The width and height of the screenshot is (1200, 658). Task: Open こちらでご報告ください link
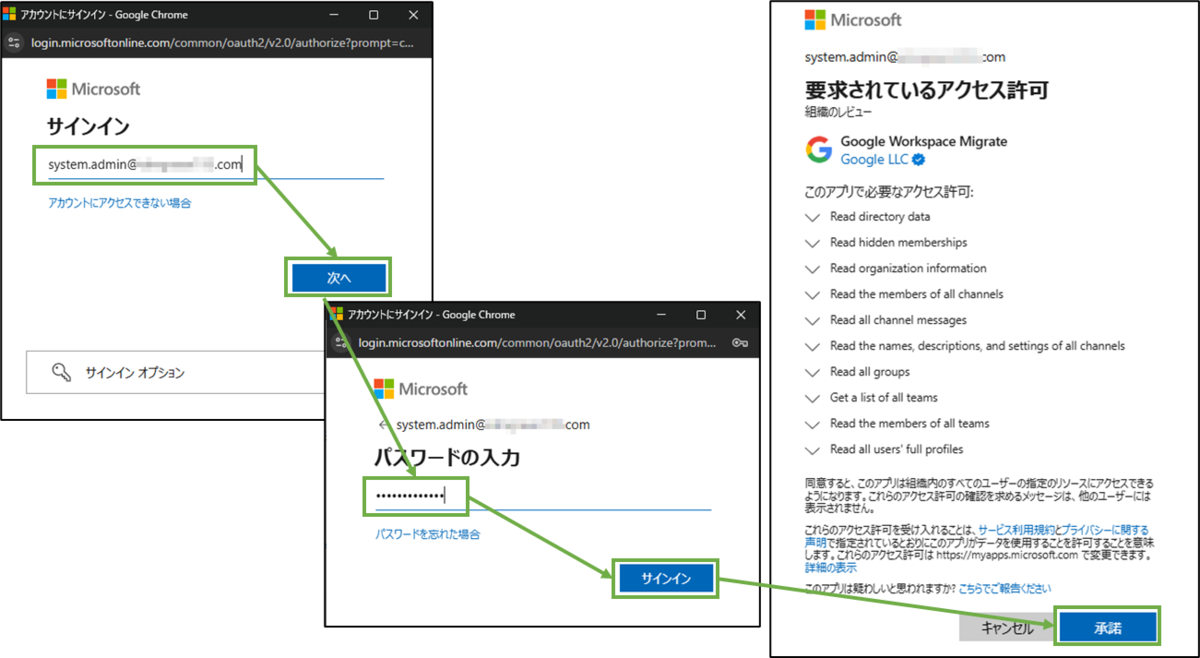[x=1005, y=588]
